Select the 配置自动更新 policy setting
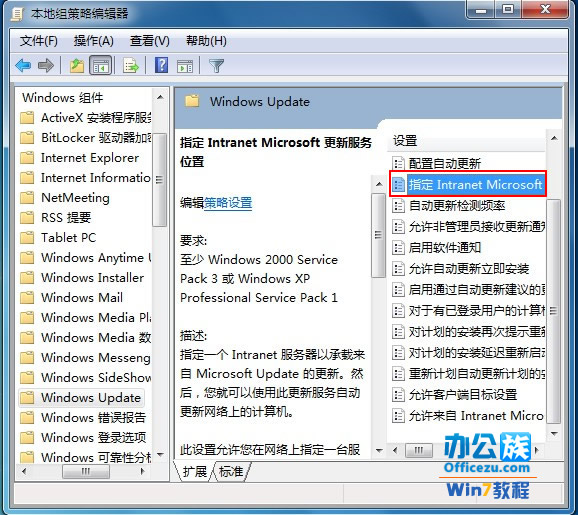 pos(437,163)
